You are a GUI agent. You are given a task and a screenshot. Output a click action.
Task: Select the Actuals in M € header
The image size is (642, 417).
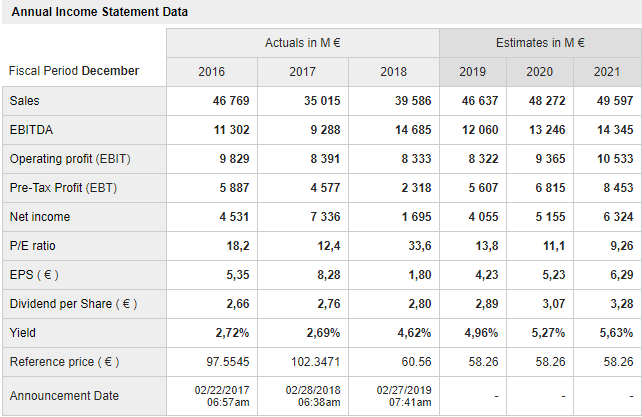tap(302, 43)
